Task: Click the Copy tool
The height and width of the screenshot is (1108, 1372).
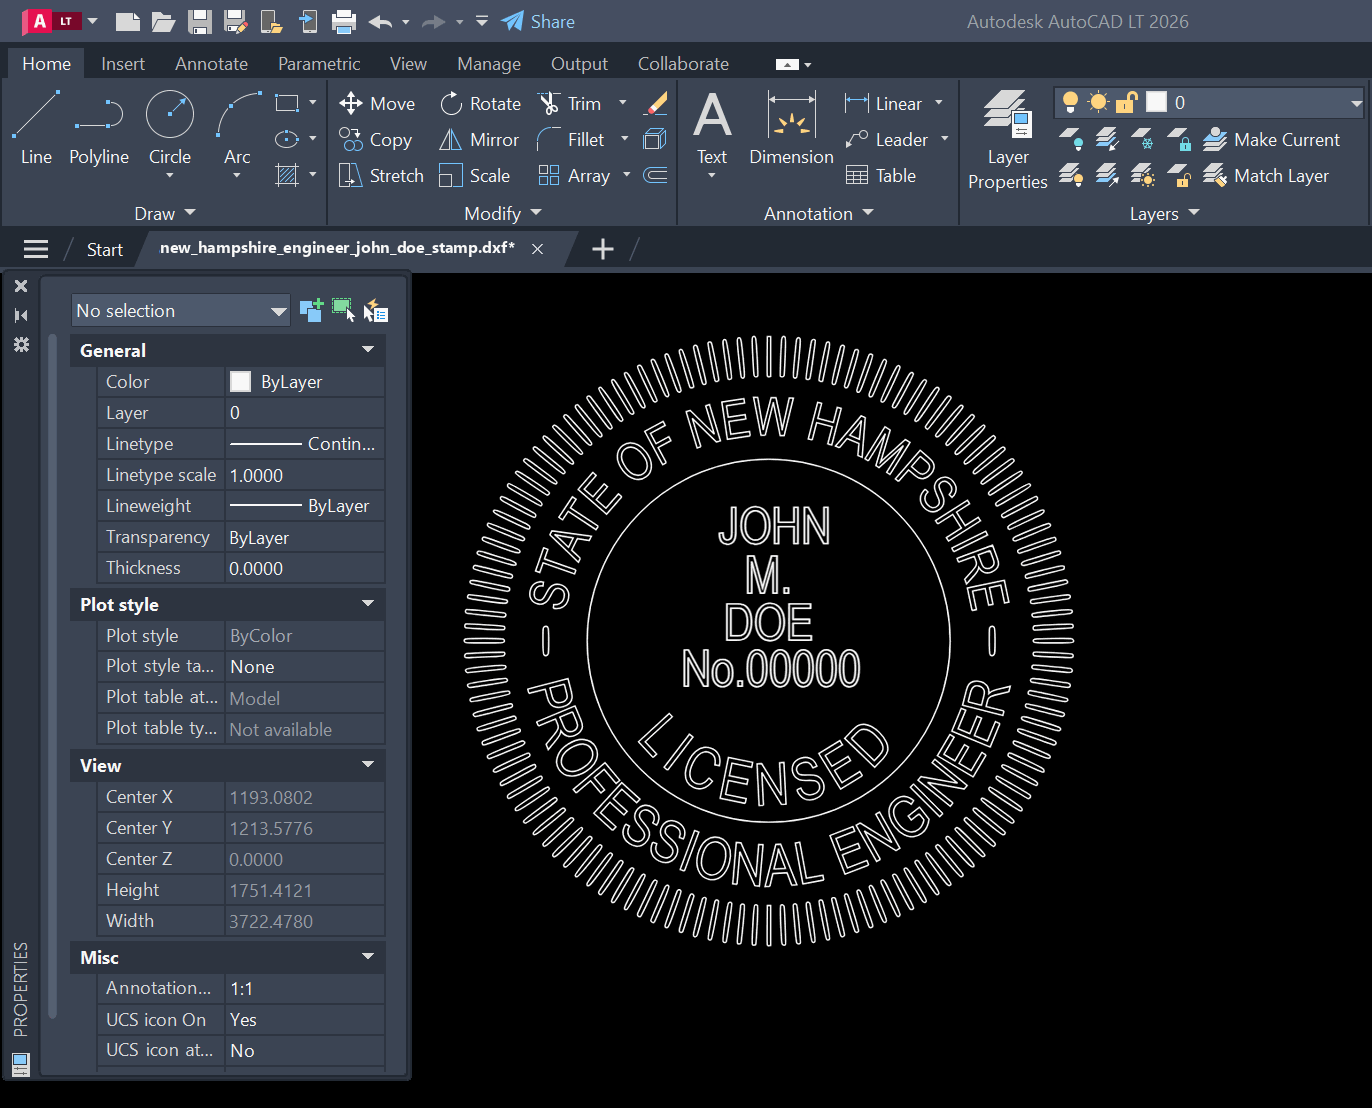Action: coord(376,140)
